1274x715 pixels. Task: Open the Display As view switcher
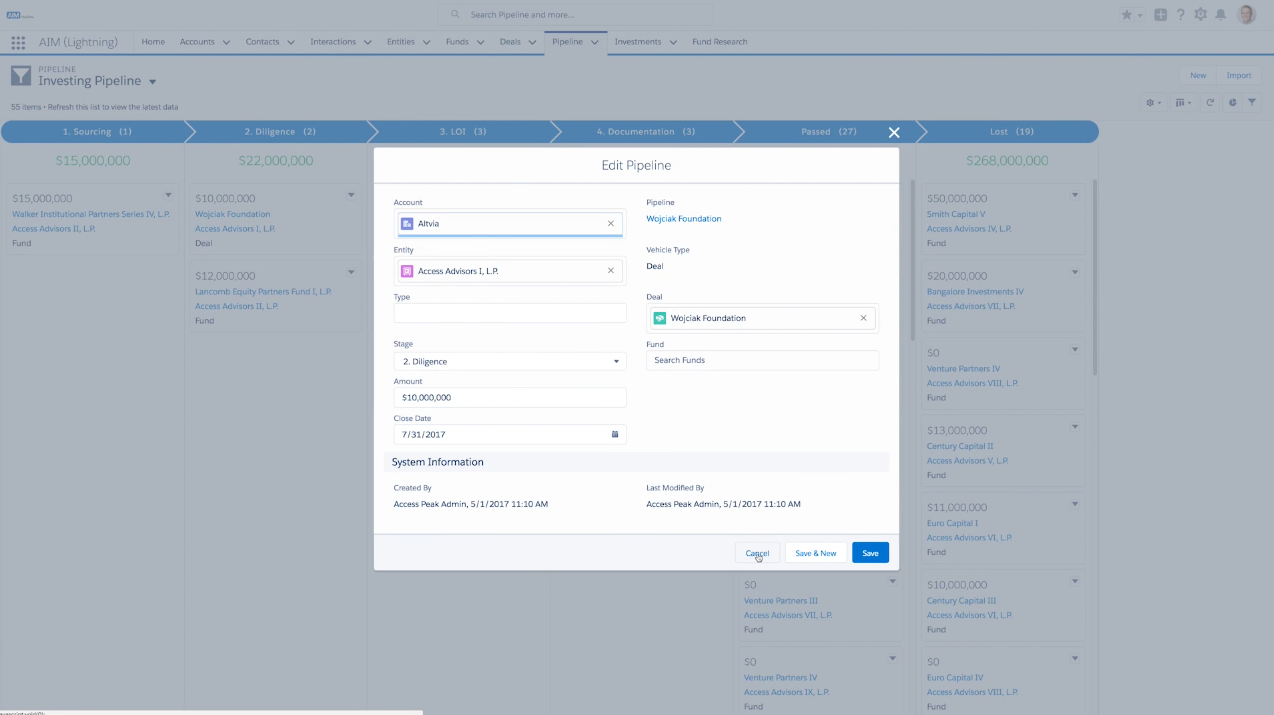point(1184,102)
